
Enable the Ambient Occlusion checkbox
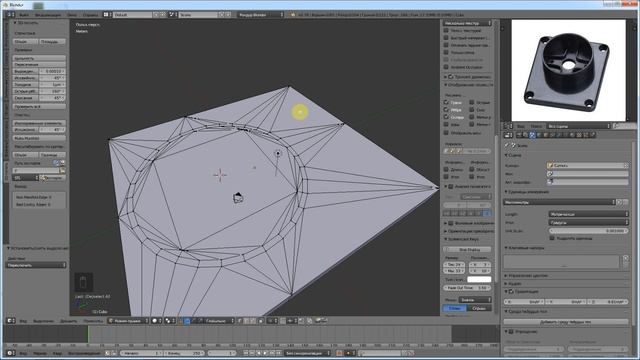pyautogui.click(x=446, y=67)
